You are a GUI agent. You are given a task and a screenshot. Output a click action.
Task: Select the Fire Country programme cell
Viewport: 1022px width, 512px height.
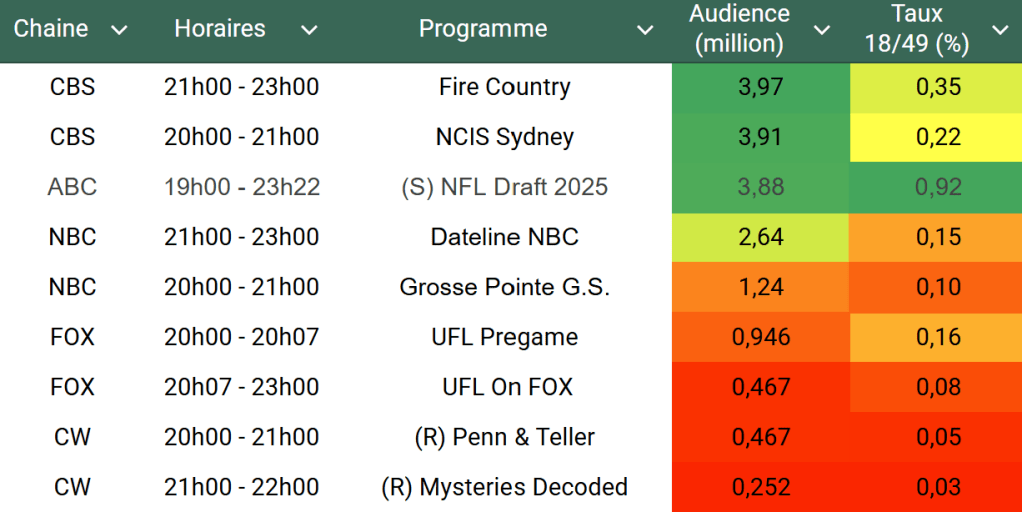504,87
